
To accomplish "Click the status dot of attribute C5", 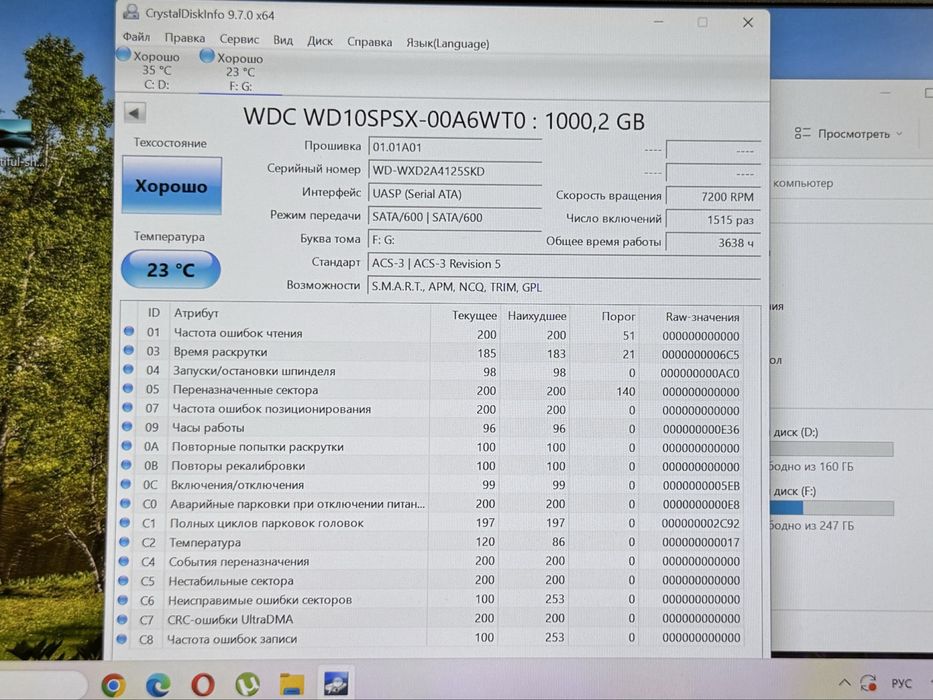I will click(x=123, y=580).
